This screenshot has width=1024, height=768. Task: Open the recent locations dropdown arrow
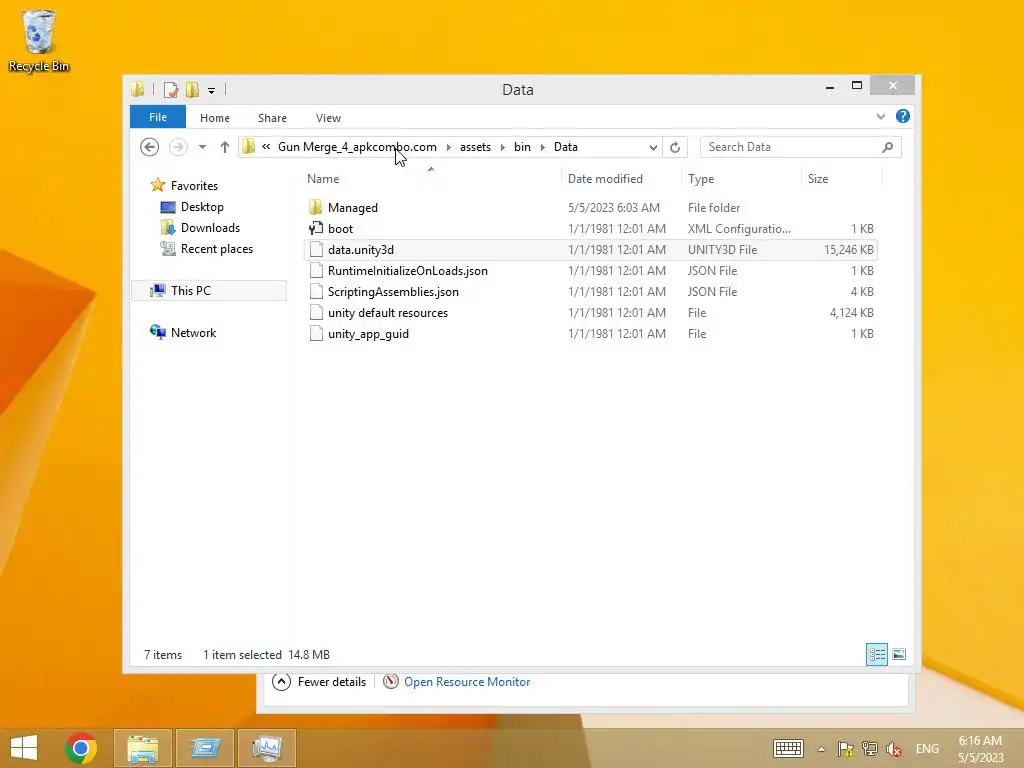[x=202, y=147]
